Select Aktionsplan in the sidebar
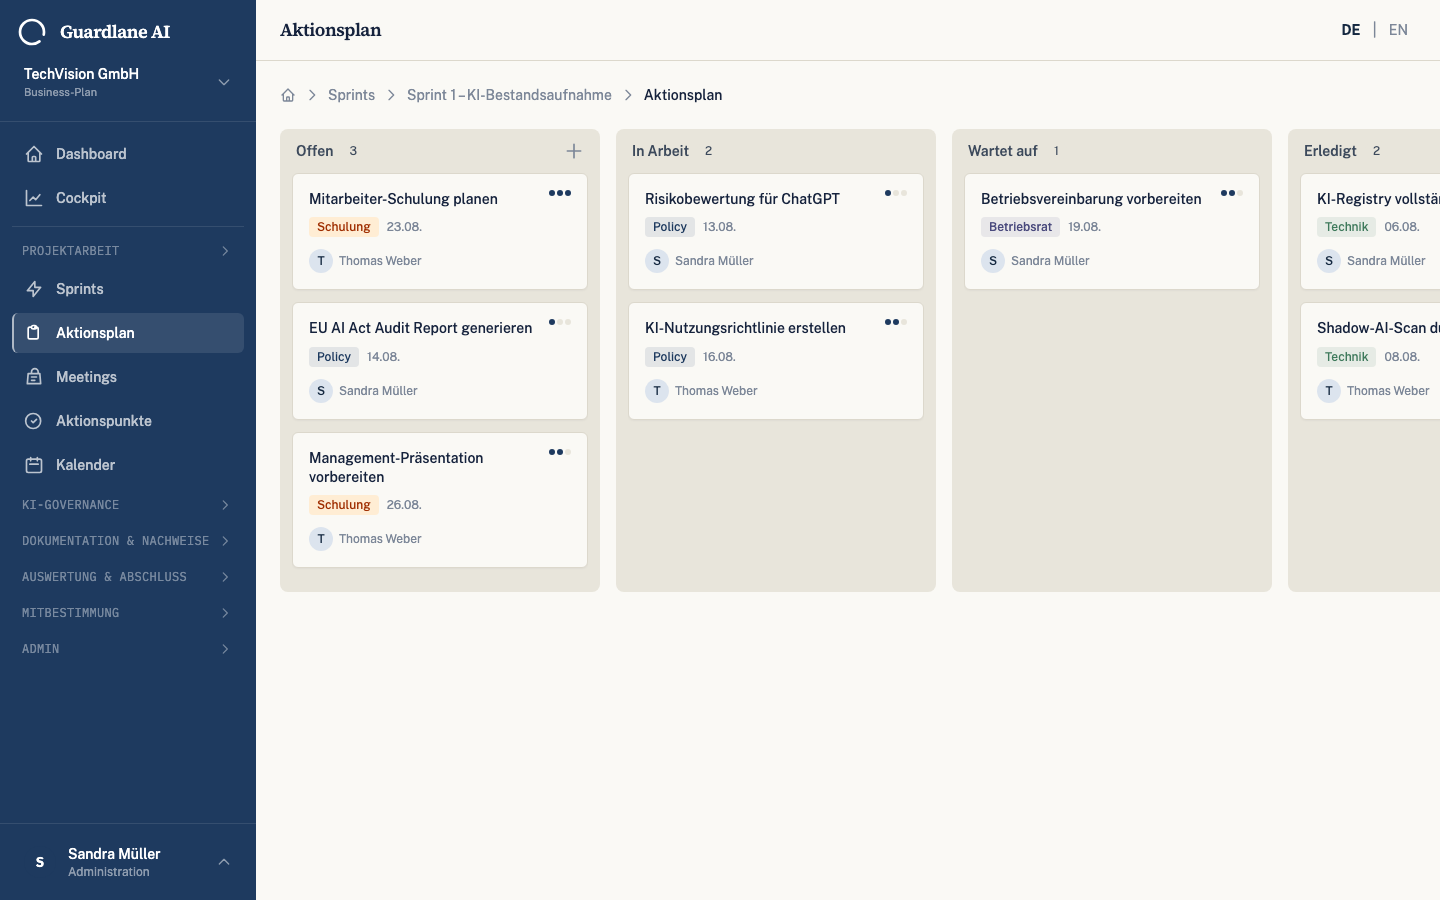 pyautogui.click(x=128, y=333)
